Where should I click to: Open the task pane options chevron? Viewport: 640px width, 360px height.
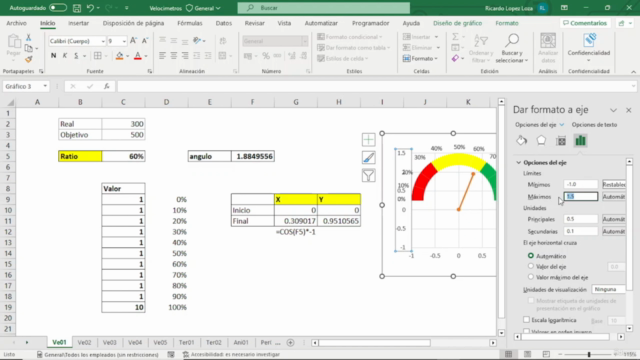tap(613, 110)
